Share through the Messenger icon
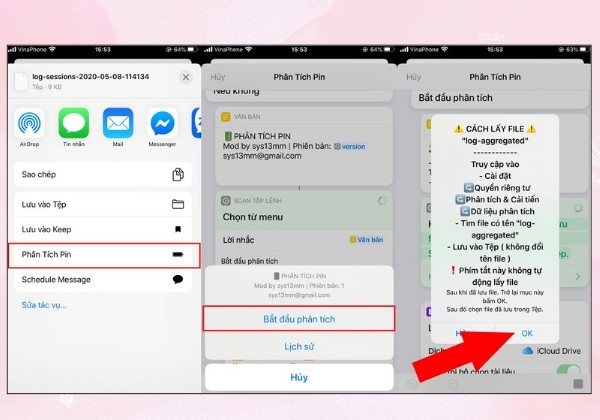 coord(162,123)
